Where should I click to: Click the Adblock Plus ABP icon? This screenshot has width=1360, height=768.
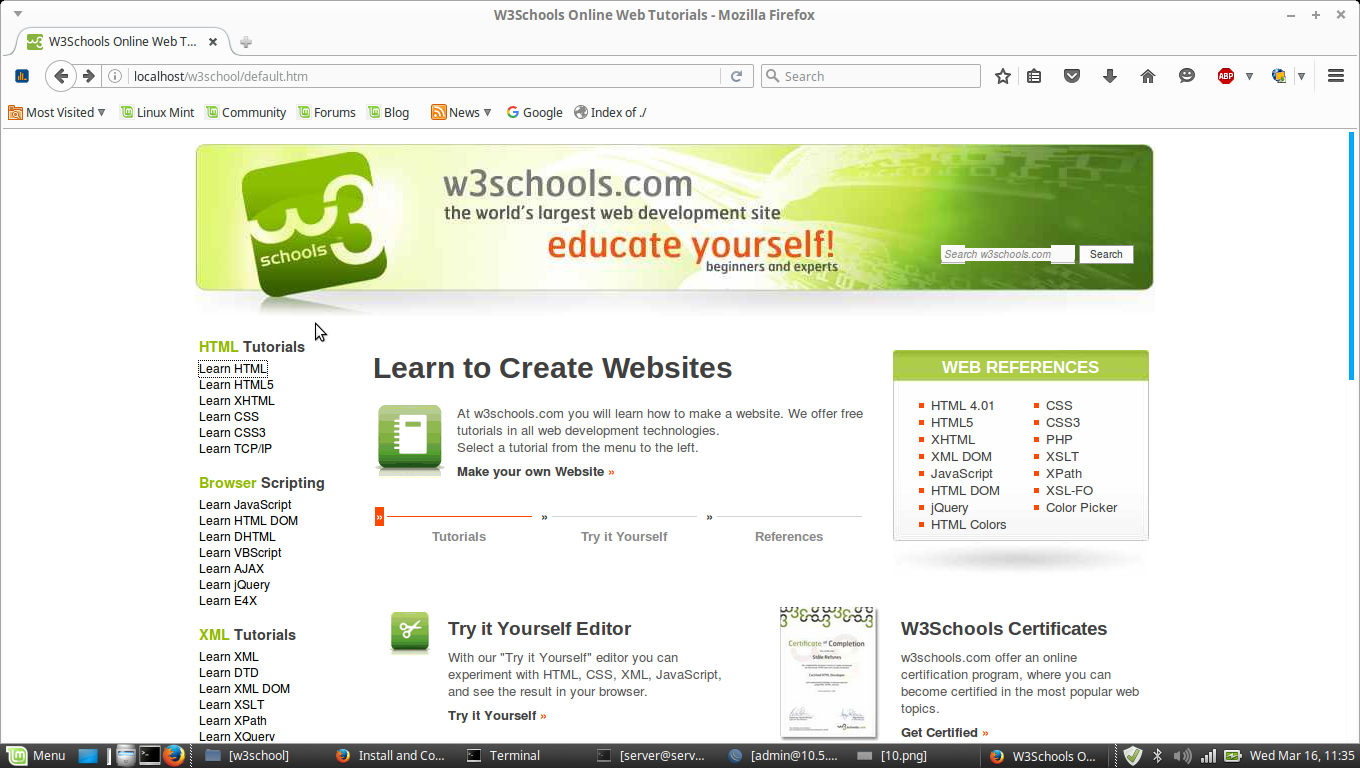pos(1225,76)
